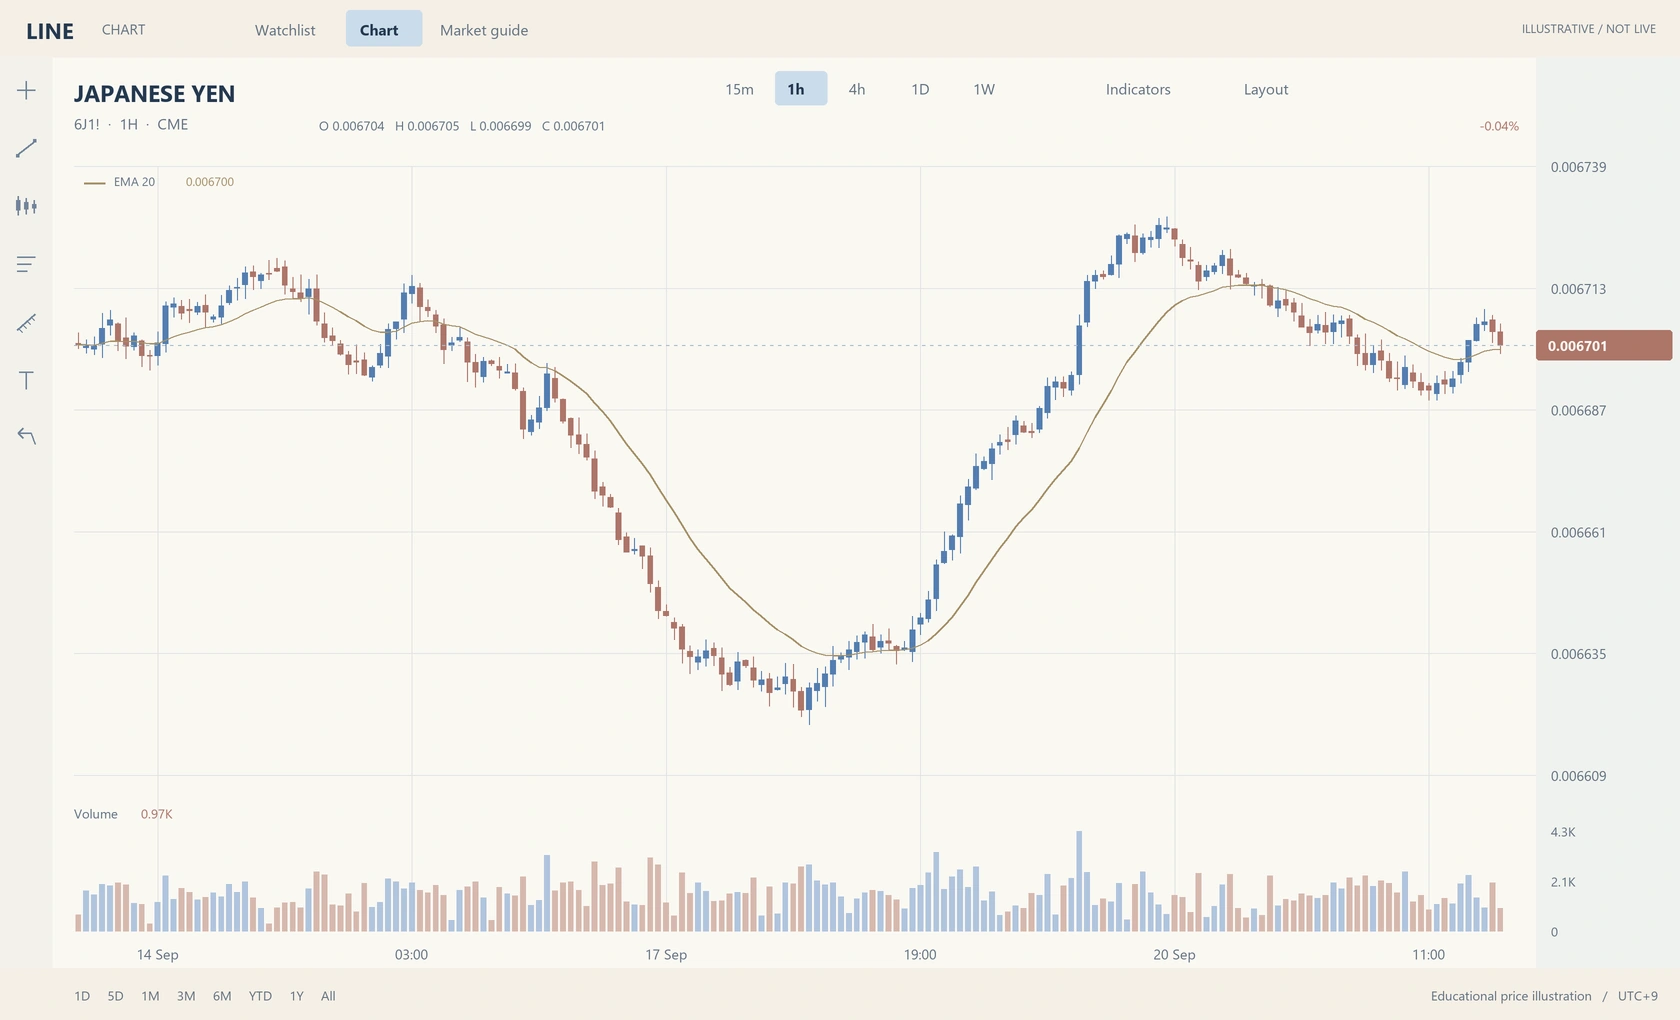Select the horizontal lines text-align tool
Screen dimensions: 1680x1020
pyautogui.click(x=27, y=264)
